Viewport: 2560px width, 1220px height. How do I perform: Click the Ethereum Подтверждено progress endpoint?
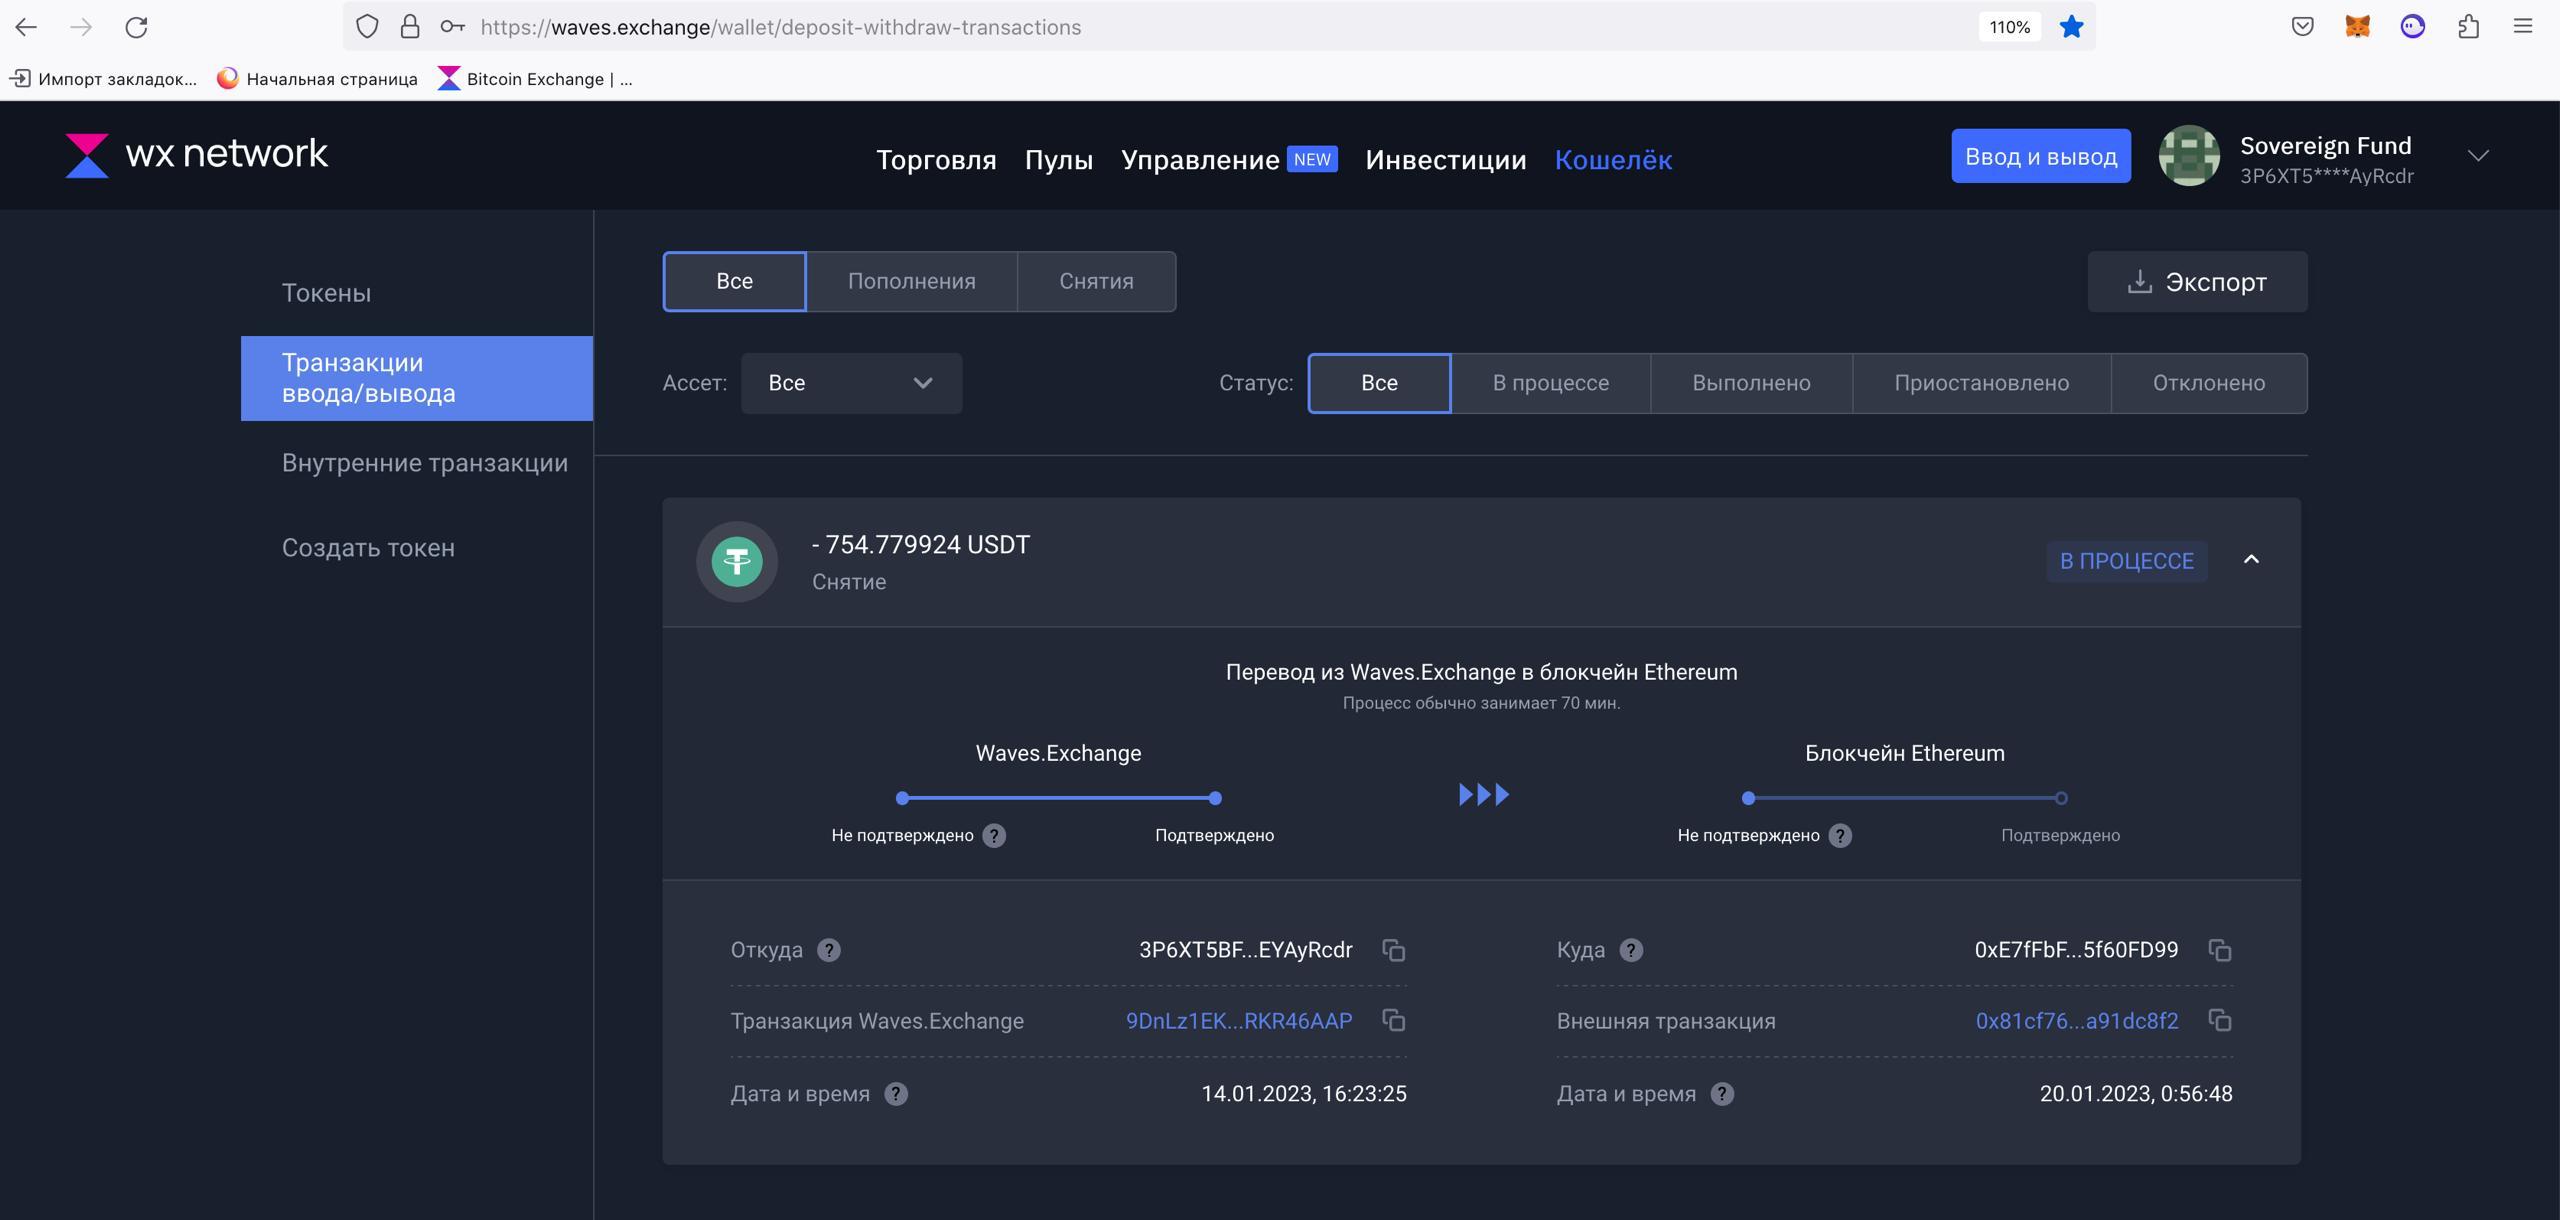coord(2060,798)
